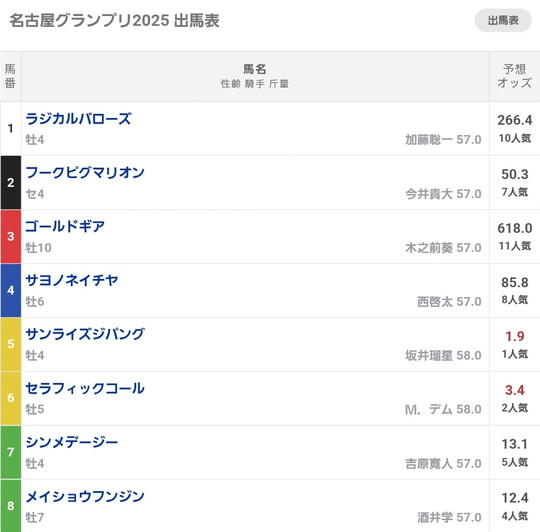Image resolution: width=540 pixels, height=532 pixels.
Task: Click jockey name 坂井瑠星
Action: (x=429, y=355)
